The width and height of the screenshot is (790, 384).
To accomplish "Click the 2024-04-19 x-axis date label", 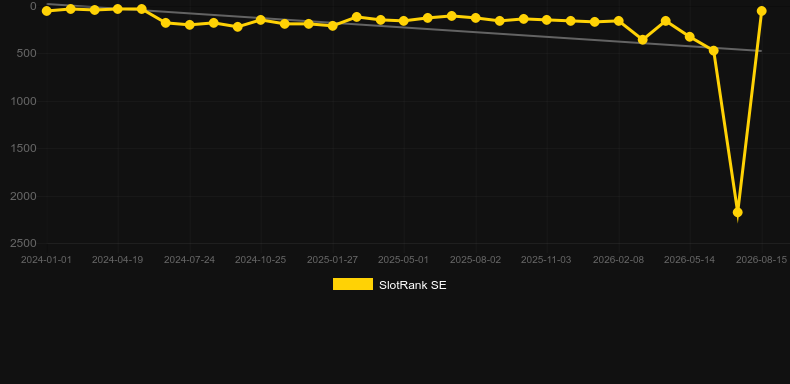I will point(117,260).
